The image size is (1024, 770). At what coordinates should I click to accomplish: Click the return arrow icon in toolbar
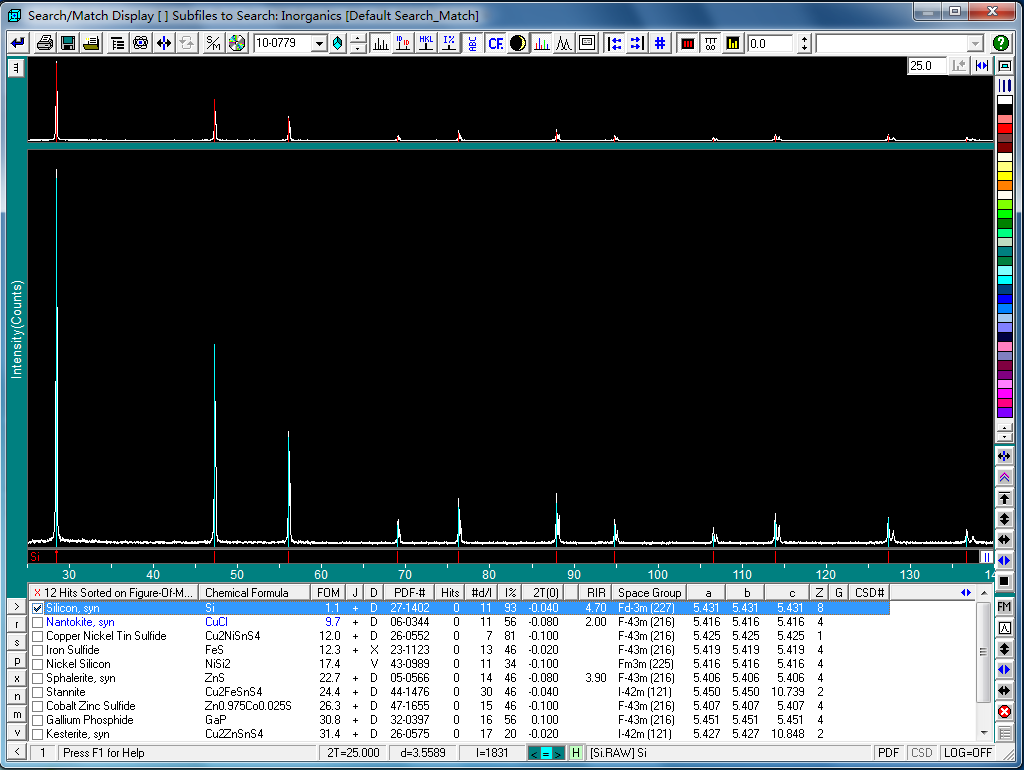coord(18,43)
